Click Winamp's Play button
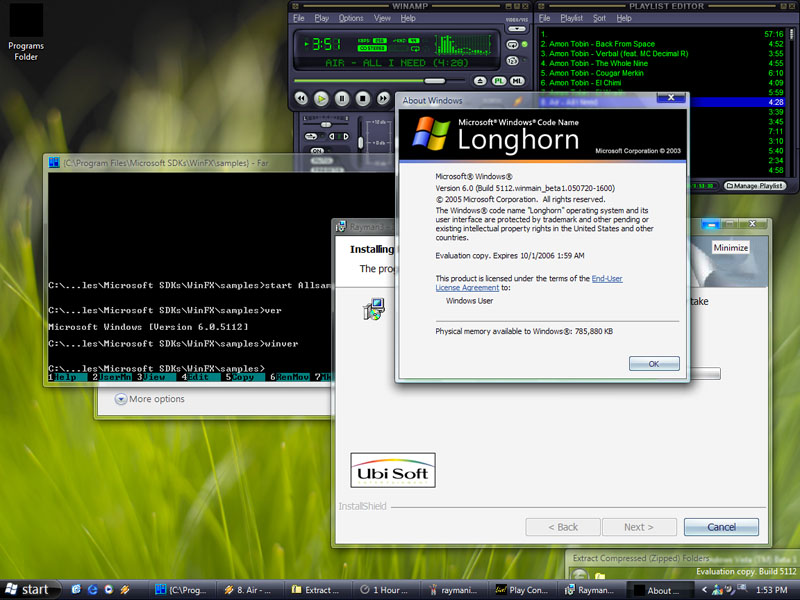Screen dimensions: 800x600 (321, 98)
